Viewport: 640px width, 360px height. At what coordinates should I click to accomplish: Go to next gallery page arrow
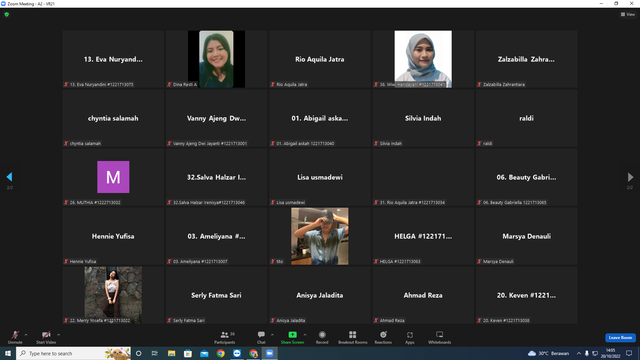pyautogui.click(x=630, y=177)
